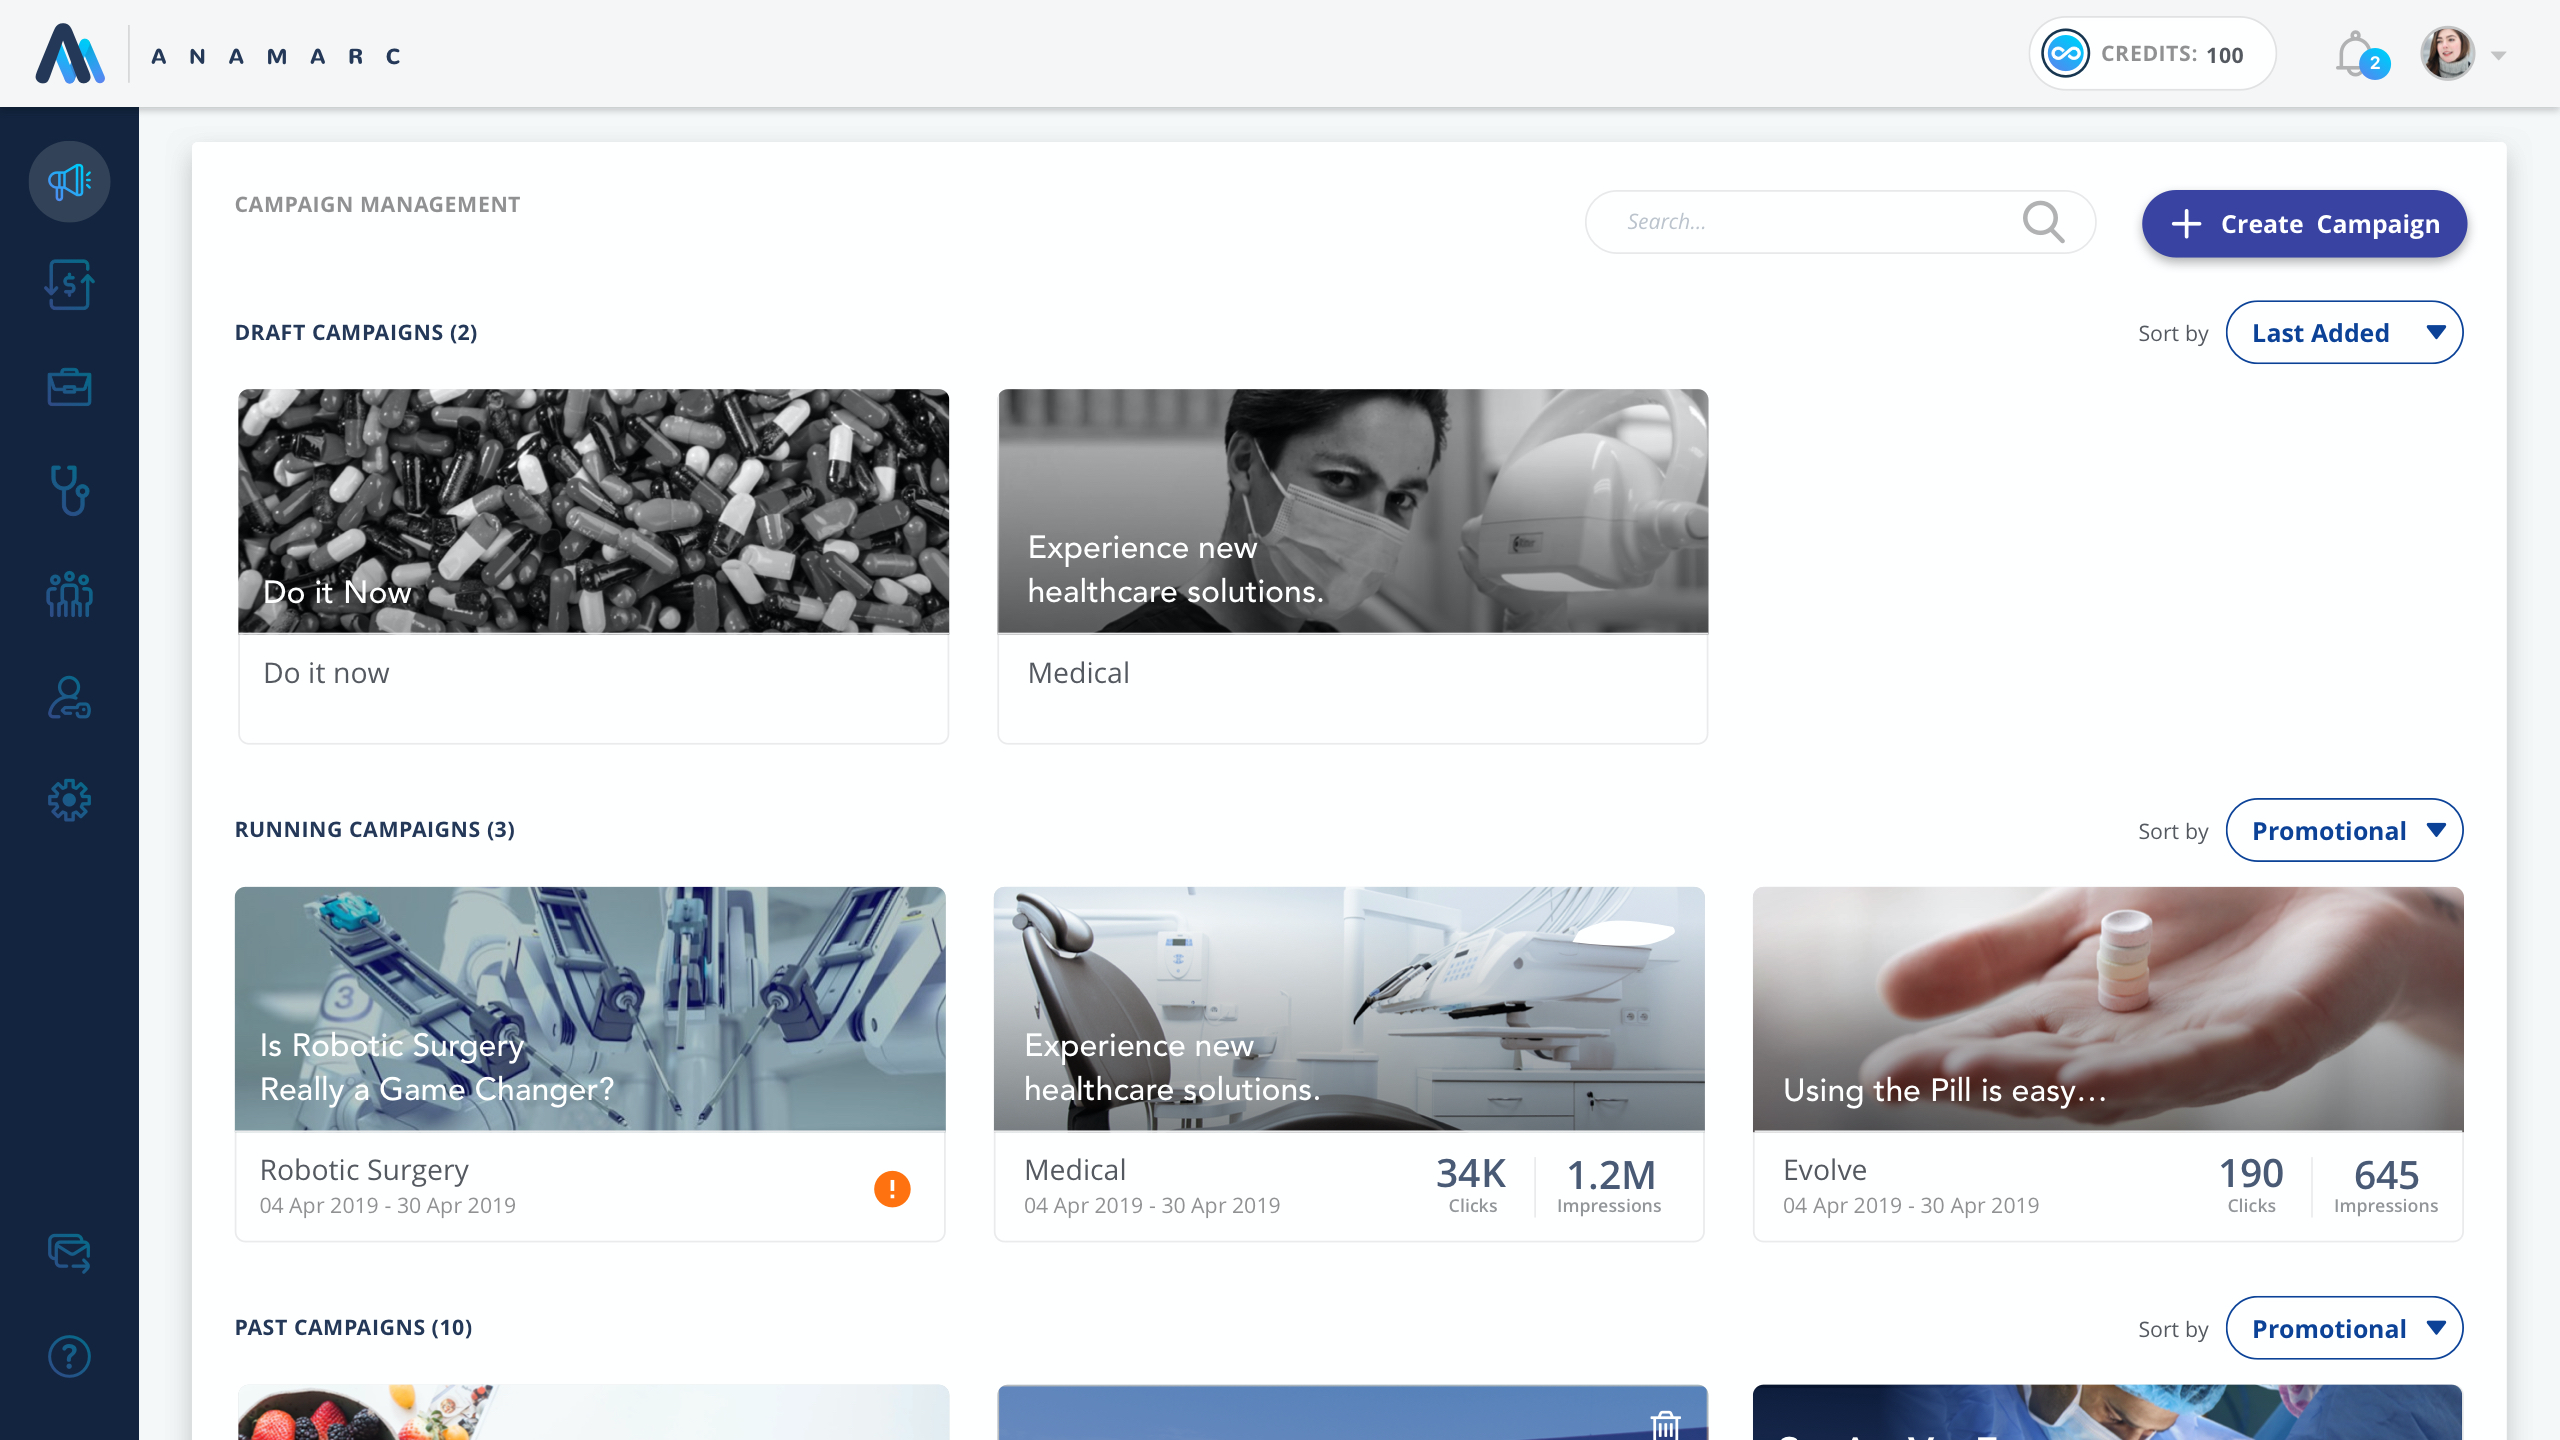2560x1440 pixels.
Task: Open the stethoscope sidebar icon
Action: click(x=69, y=490)
